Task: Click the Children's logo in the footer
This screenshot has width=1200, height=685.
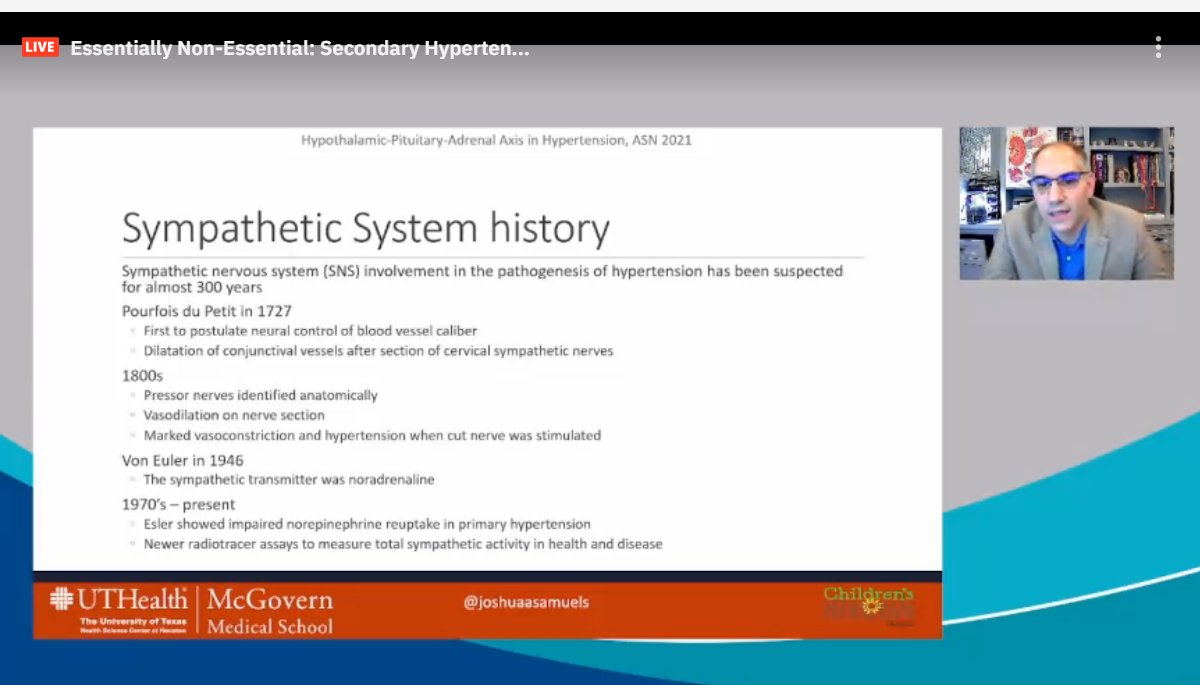Action: (868, 606)
